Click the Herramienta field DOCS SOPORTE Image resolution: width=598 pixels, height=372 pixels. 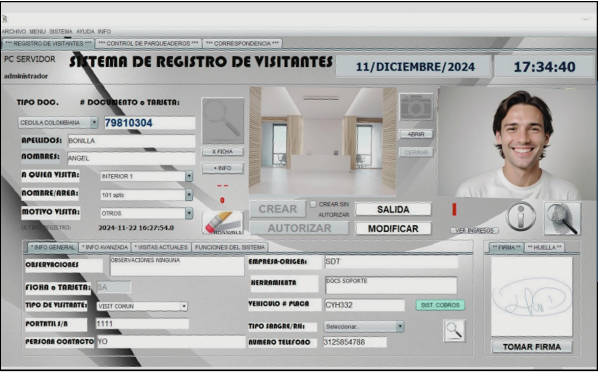pyautogui.click(x=391, y=285)
